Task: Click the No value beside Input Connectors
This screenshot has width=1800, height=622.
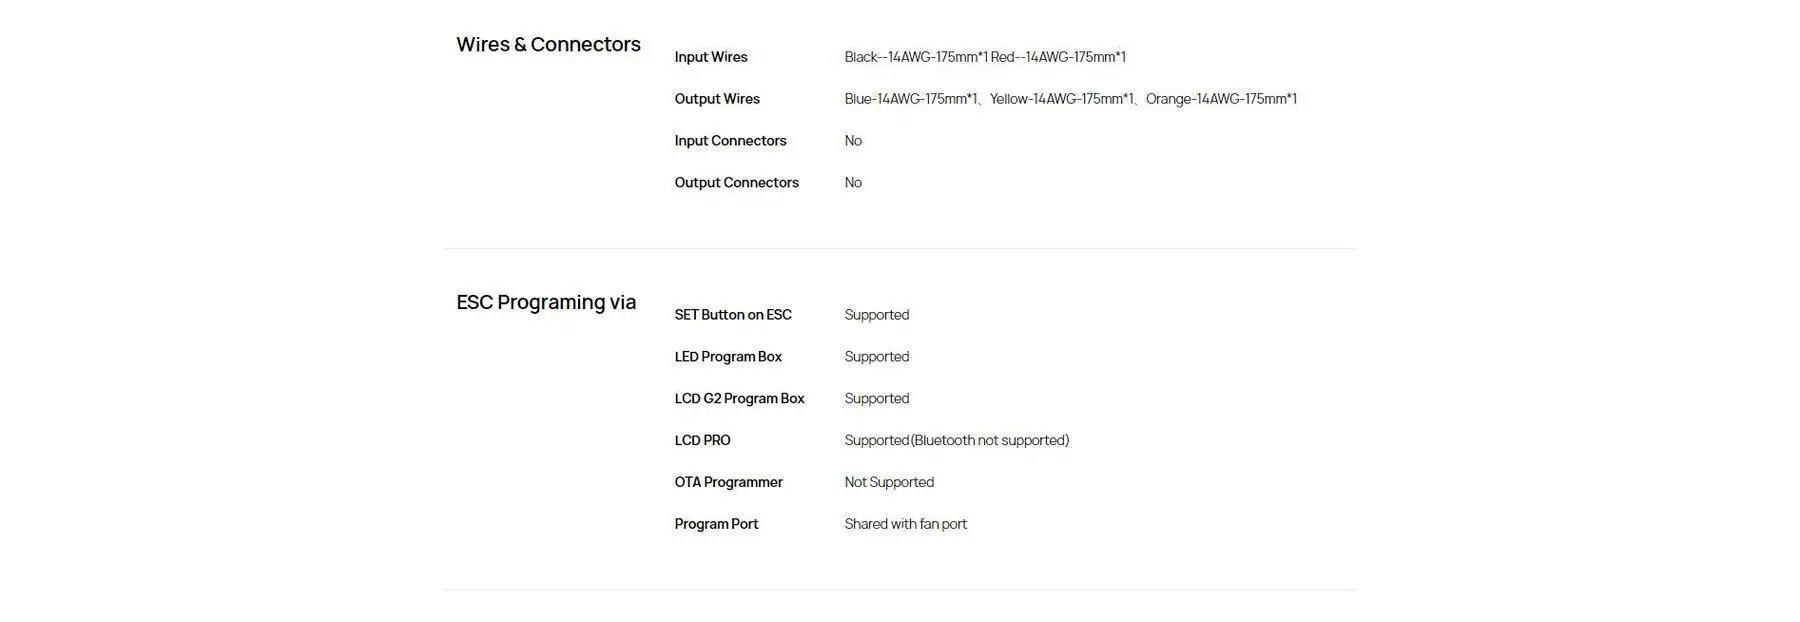Action: (853, 141)
